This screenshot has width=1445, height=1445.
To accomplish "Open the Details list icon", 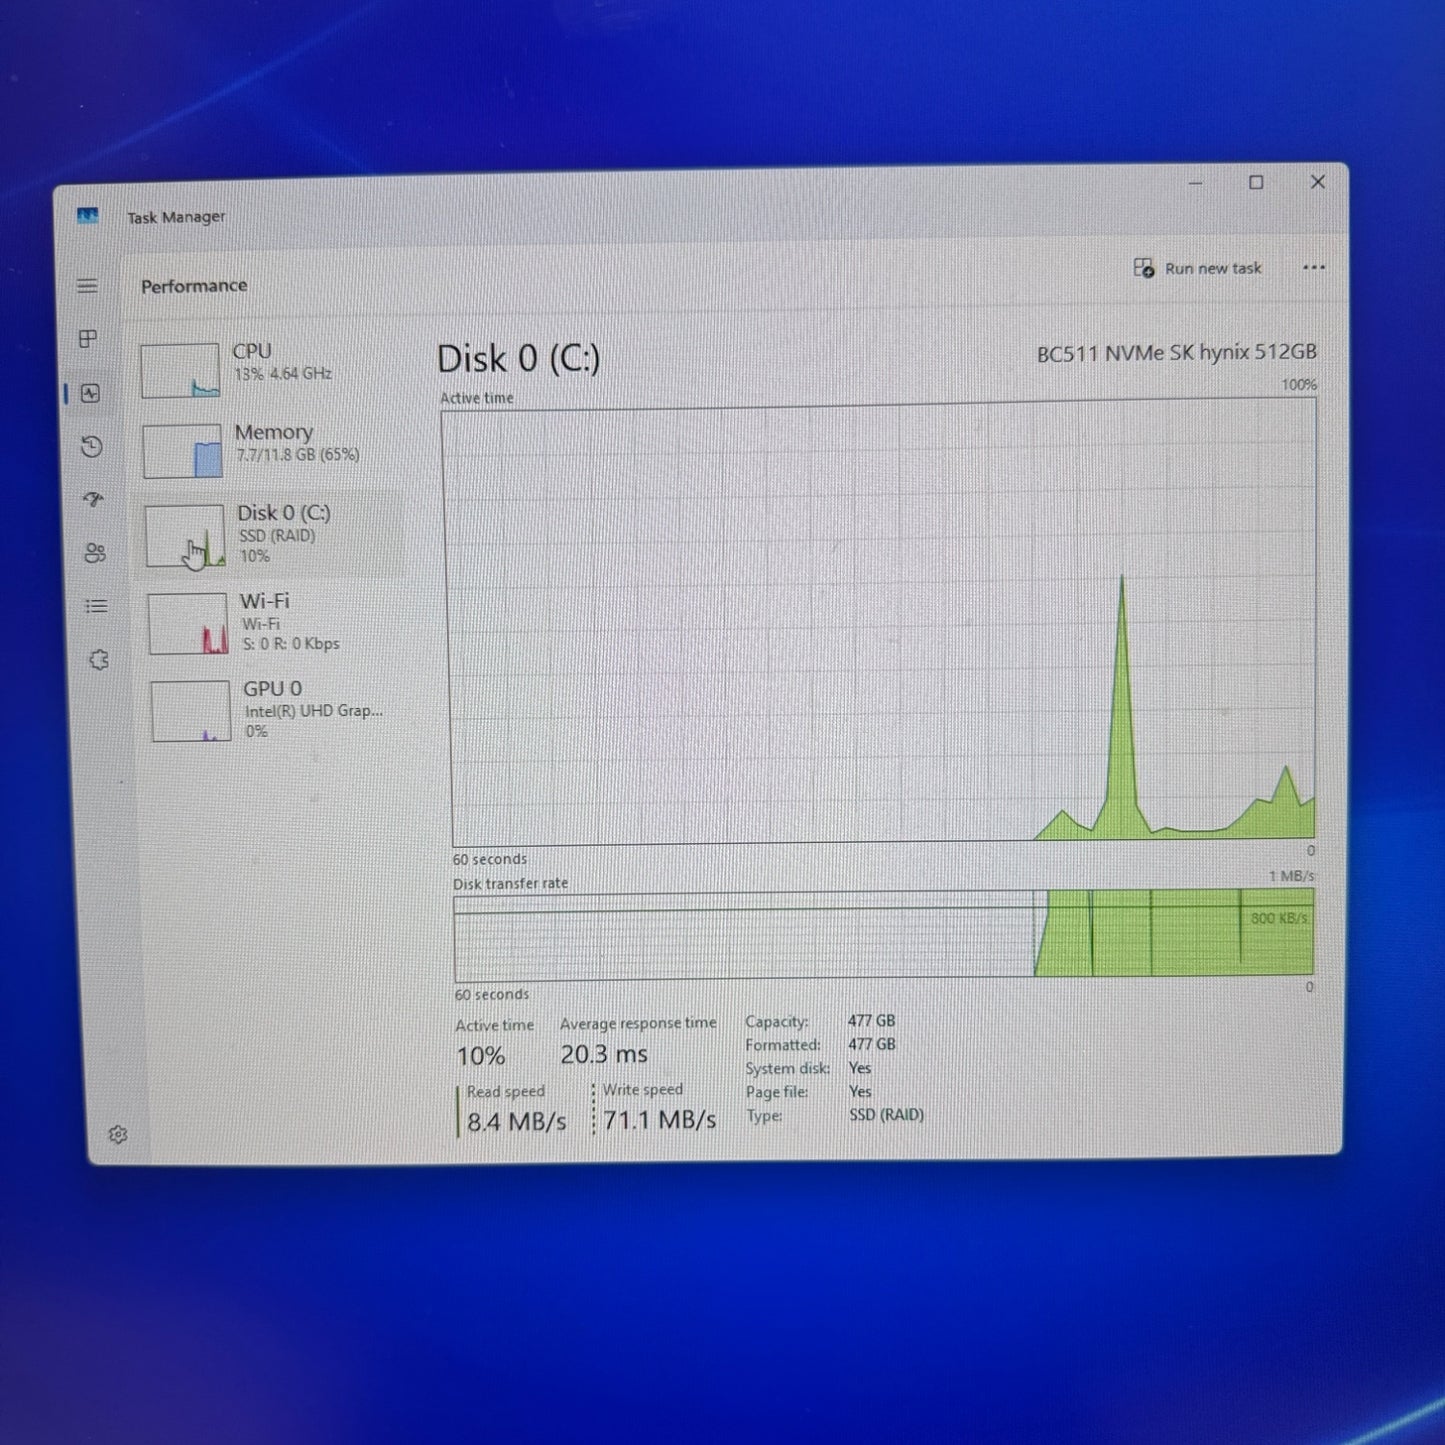I will 96,606.
